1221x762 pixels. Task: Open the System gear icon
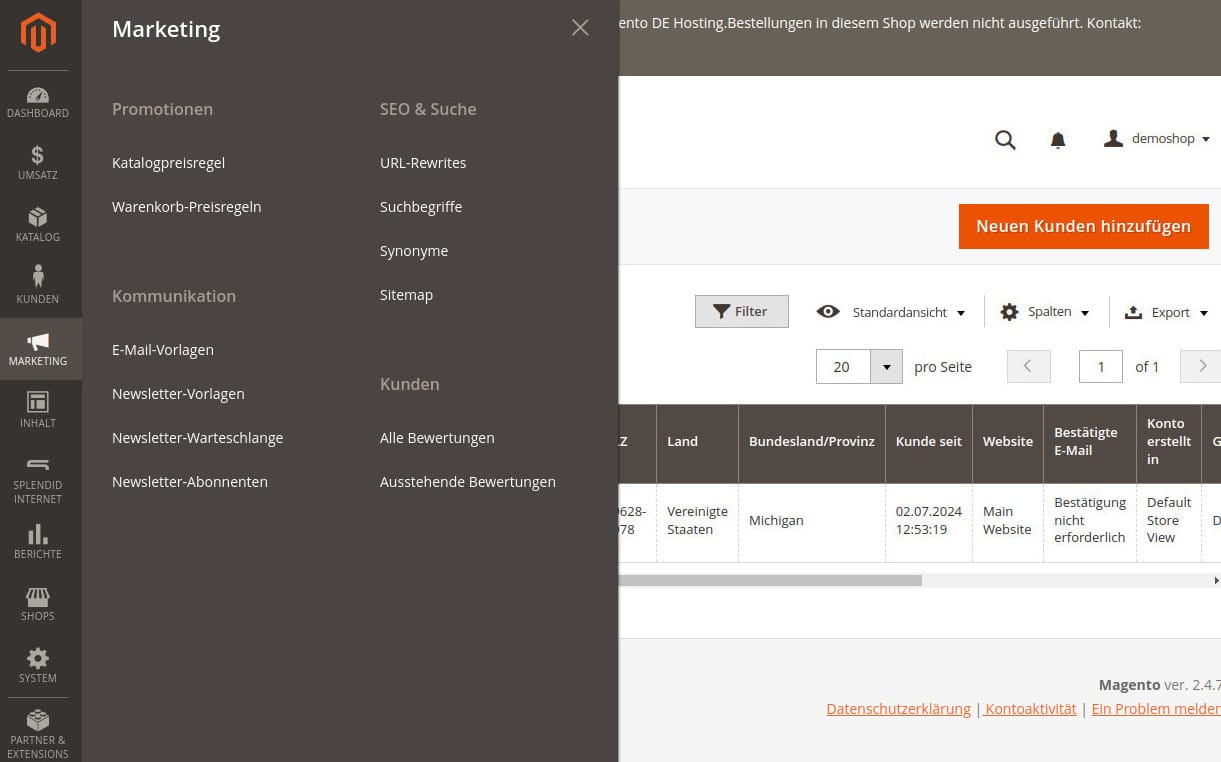click(x=38, y=659)
